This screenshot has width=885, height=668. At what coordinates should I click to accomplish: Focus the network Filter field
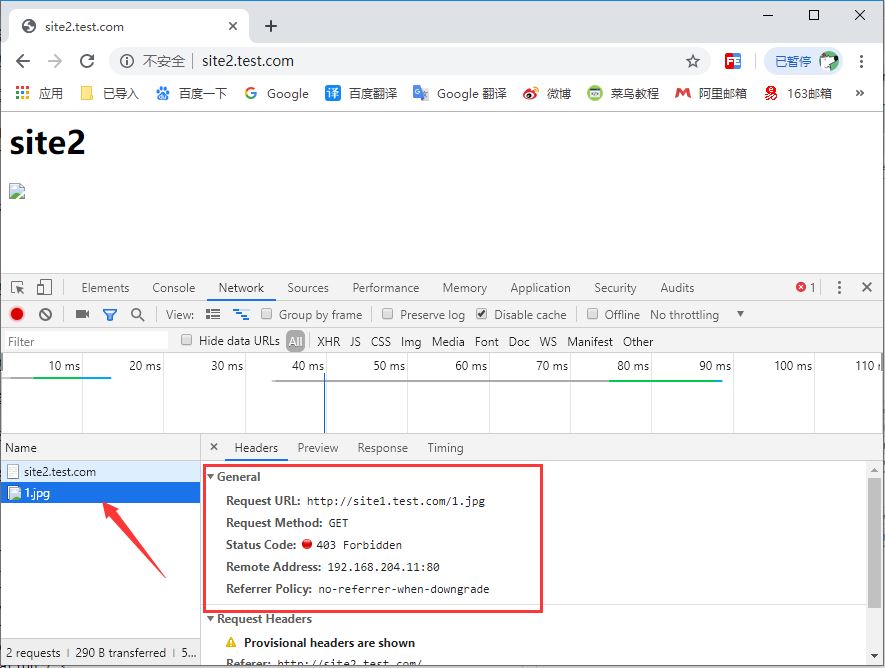[x=87, y=341]
